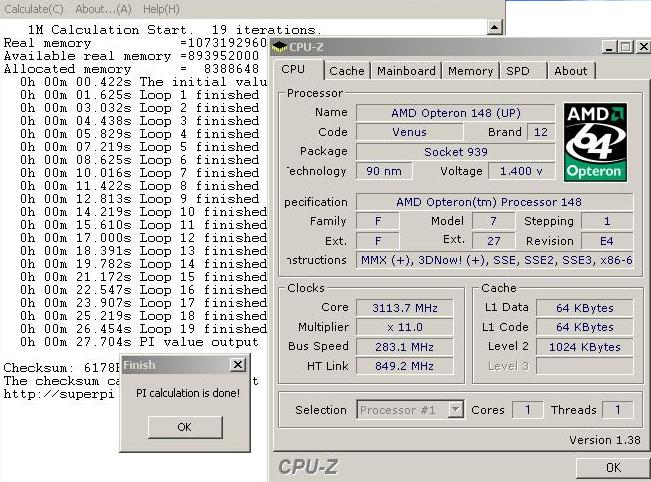Open the Memory tab
The image size is (651, 482).
(x=470, y=71)
